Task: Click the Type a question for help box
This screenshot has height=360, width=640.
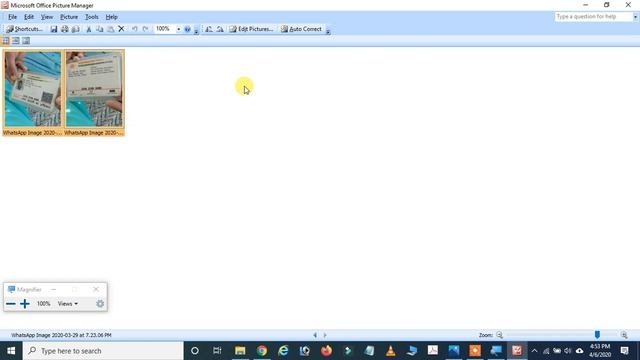Action: (593, 17)
